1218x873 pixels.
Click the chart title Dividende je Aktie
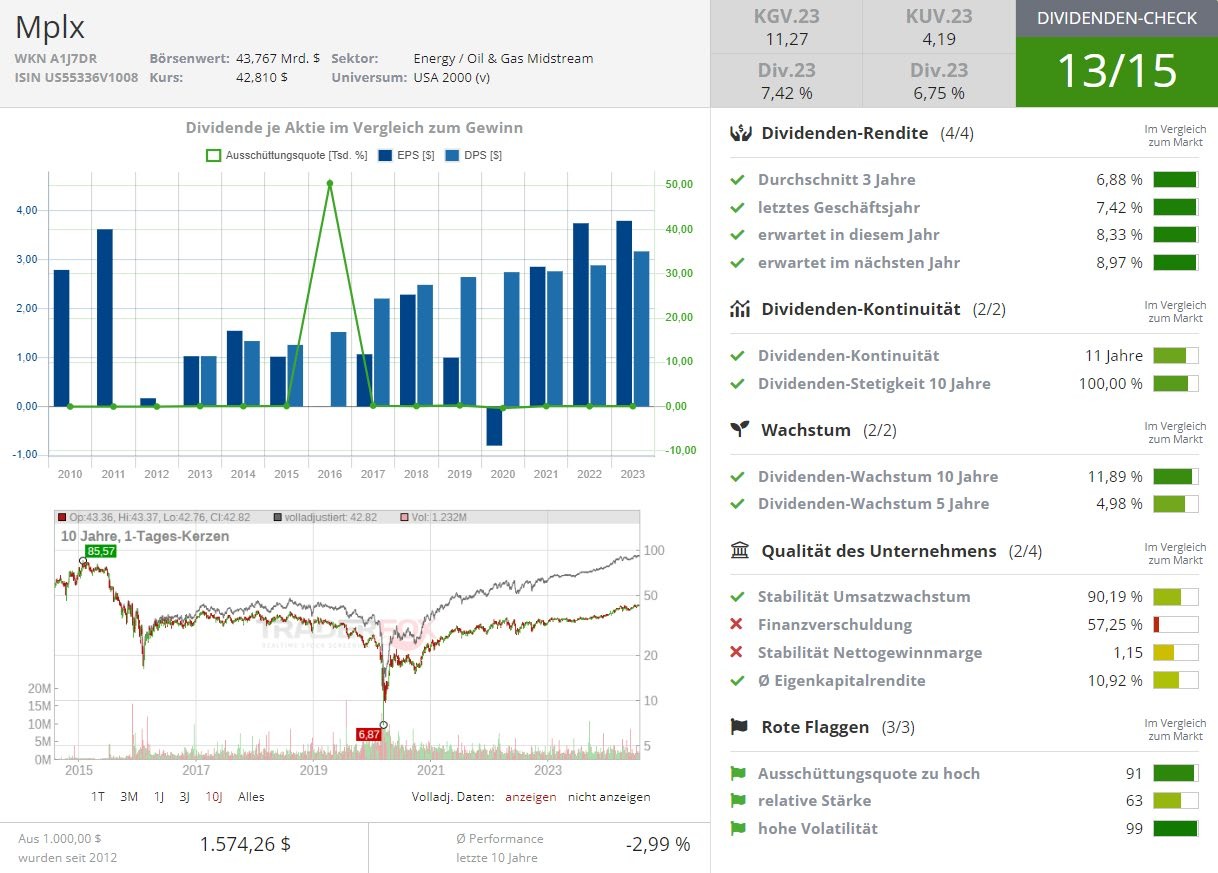[354, 128]
